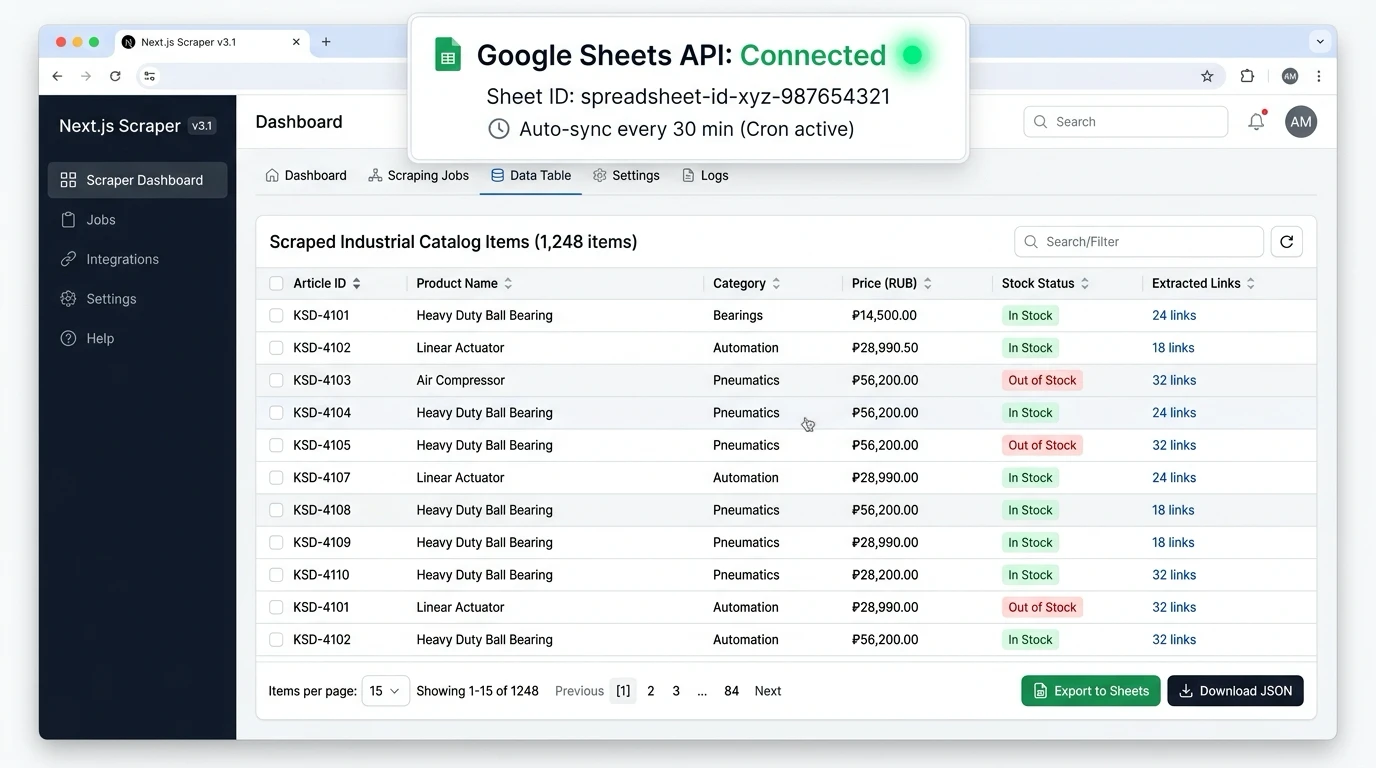This screenshot has width=1376, height=768.
Task: Open notifications via the bell icon
Action: (x=1256, y=122)
